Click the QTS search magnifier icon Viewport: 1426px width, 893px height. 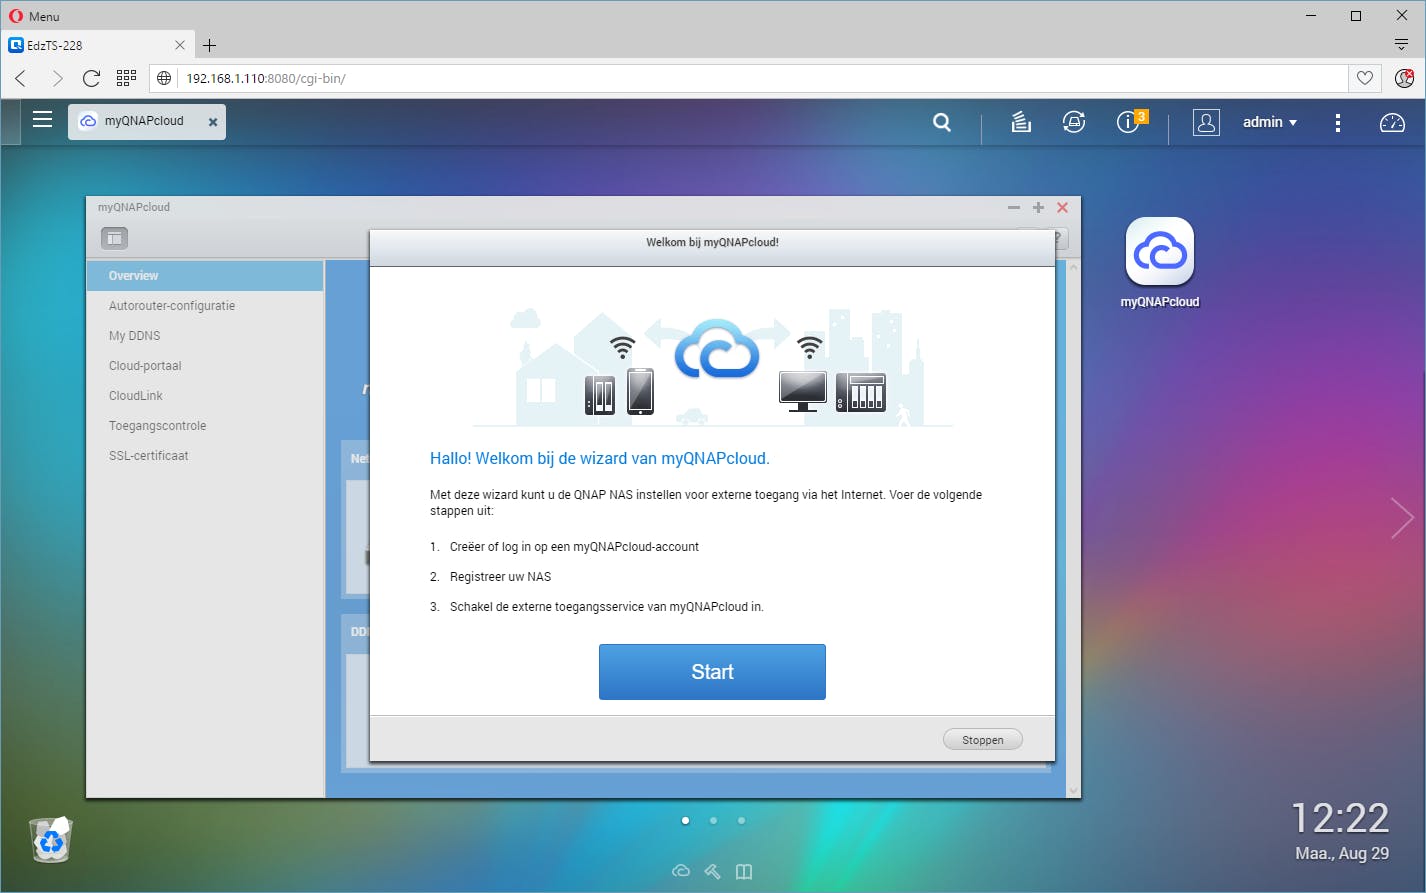tap(942, 122)
